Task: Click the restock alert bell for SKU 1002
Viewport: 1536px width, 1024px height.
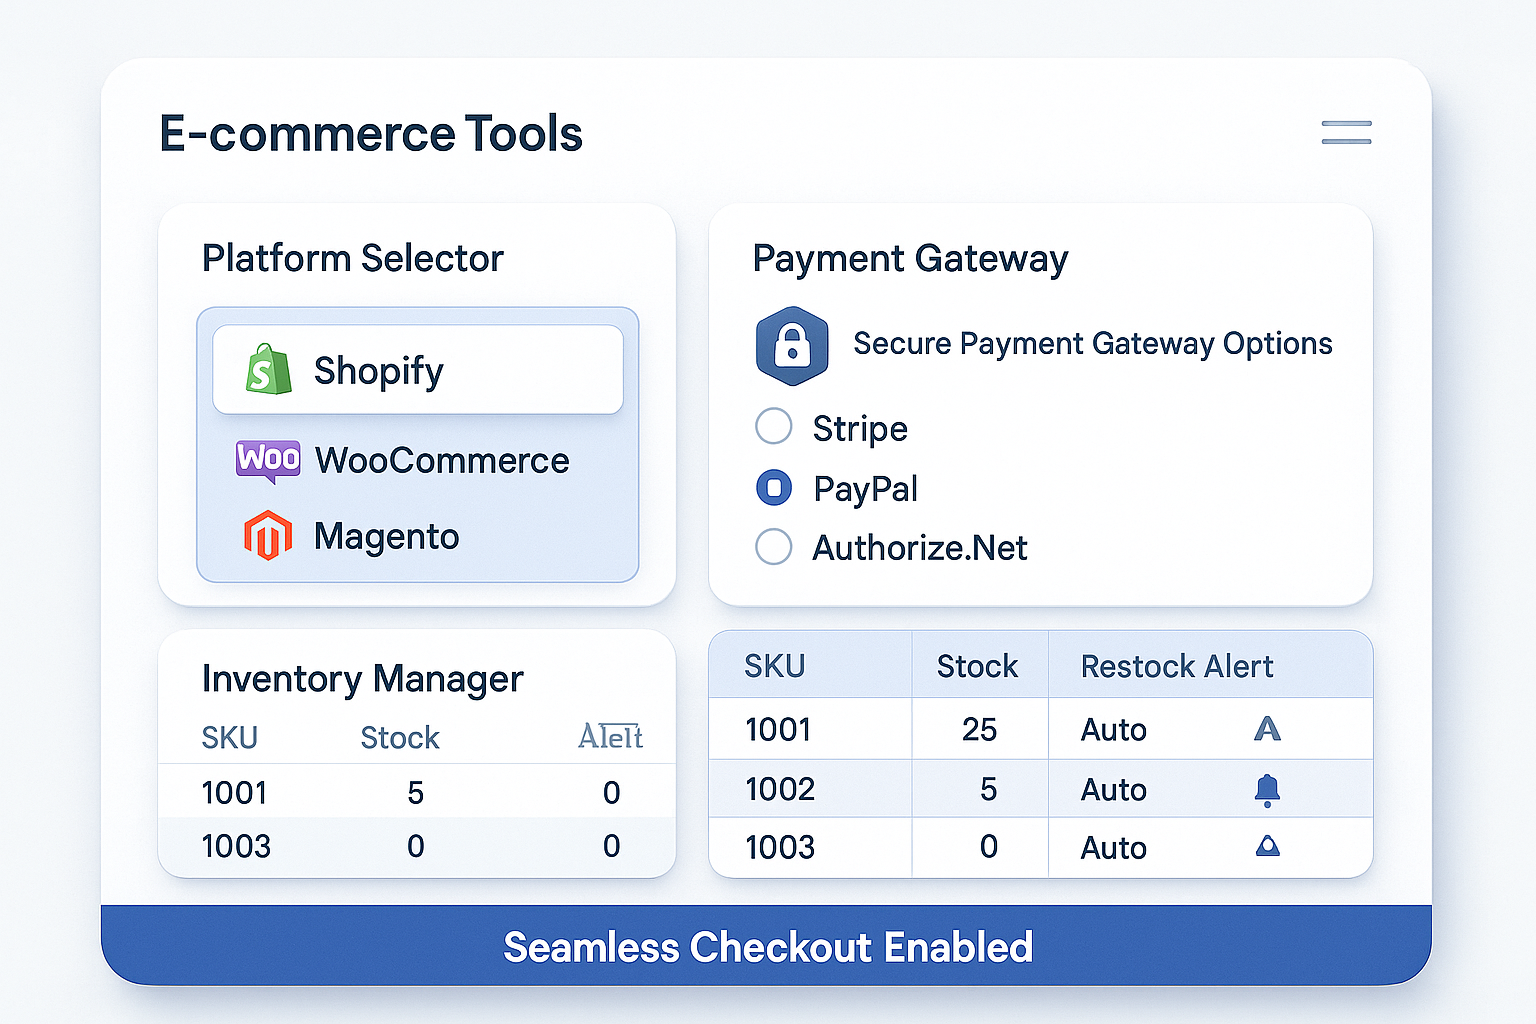Action: [x=1267, y=789]
